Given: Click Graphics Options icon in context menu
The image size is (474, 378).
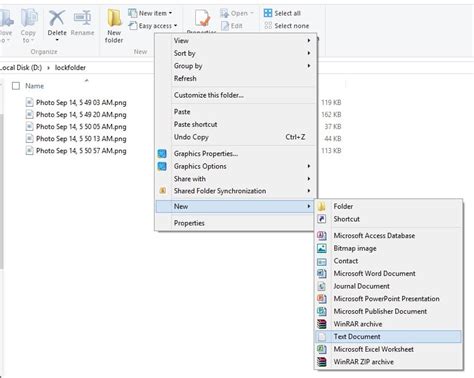Looking at the screenshot, I should point(162,166).
